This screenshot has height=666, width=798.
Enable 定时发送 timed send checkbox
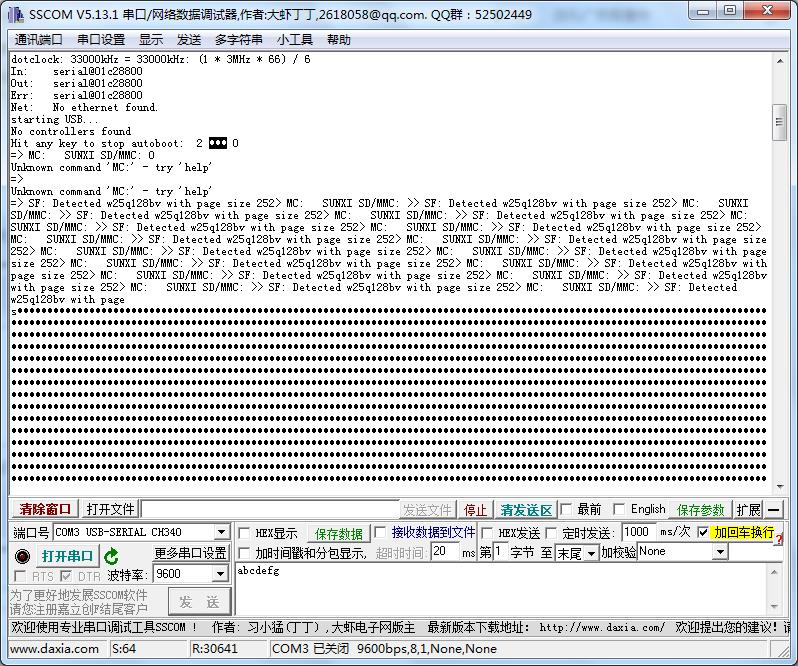(551, 533)
